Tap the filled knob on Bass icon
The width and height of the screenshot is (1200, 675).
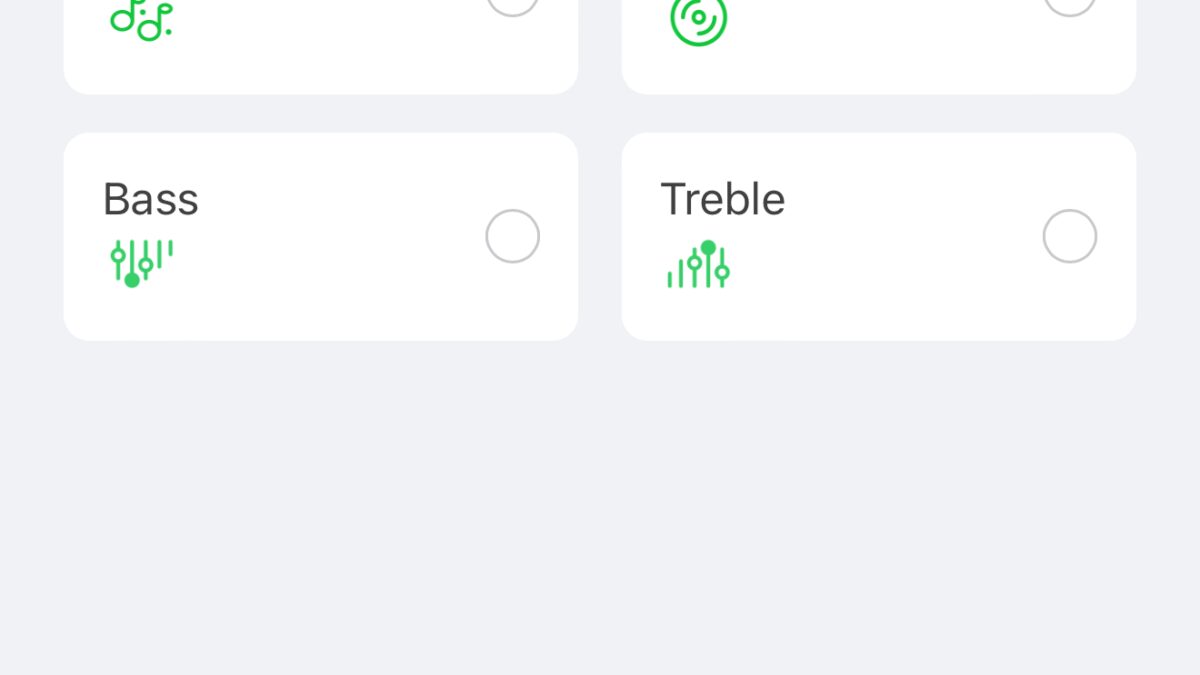pos(132,280)
